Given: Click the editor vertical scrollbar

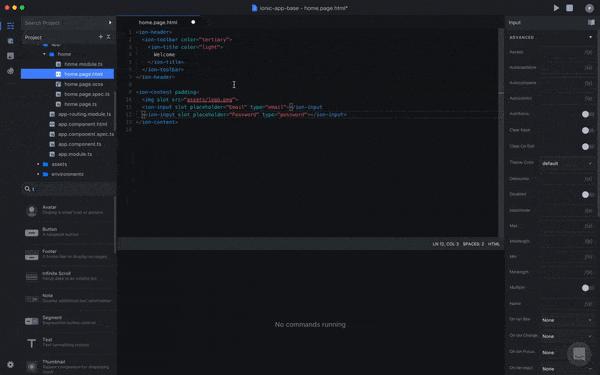Looking at the screenshot, I should 501,132.
